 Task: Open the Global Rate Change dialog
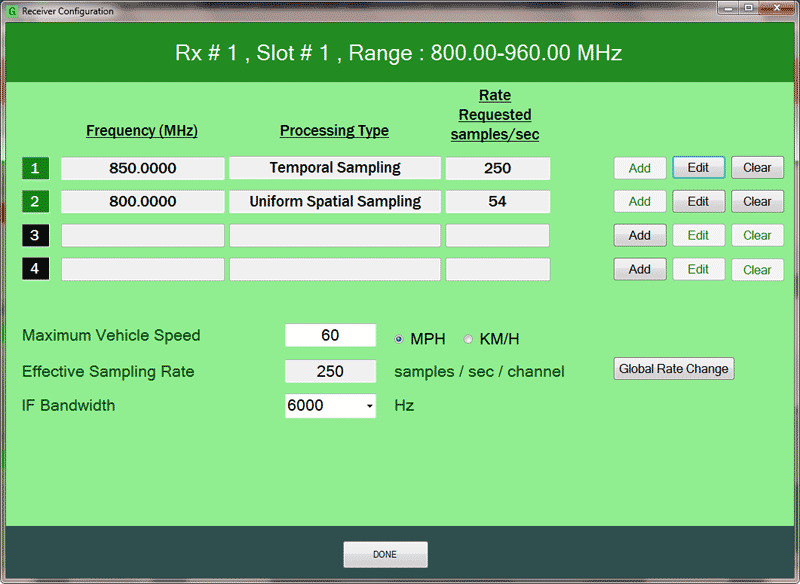point(673,368)
